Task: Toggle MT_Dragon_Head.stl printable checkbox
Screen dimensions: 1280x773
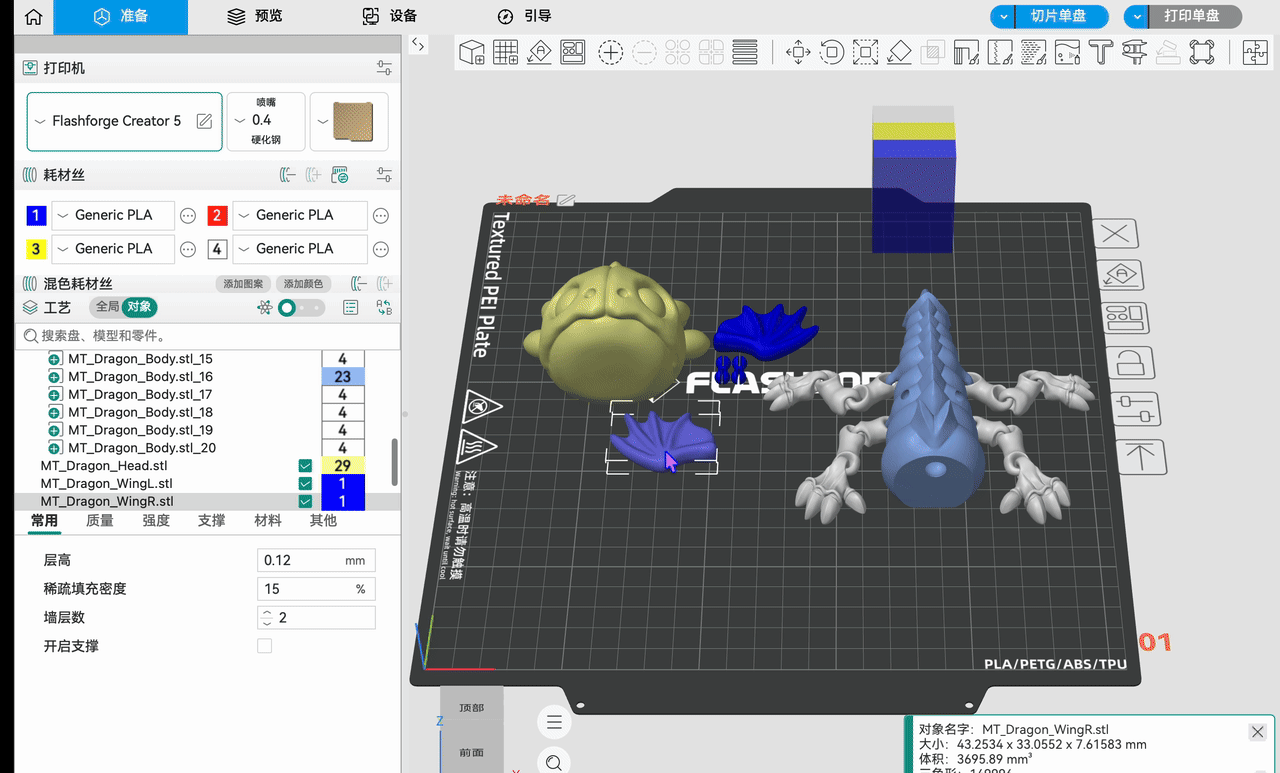Action: (305, 466)
